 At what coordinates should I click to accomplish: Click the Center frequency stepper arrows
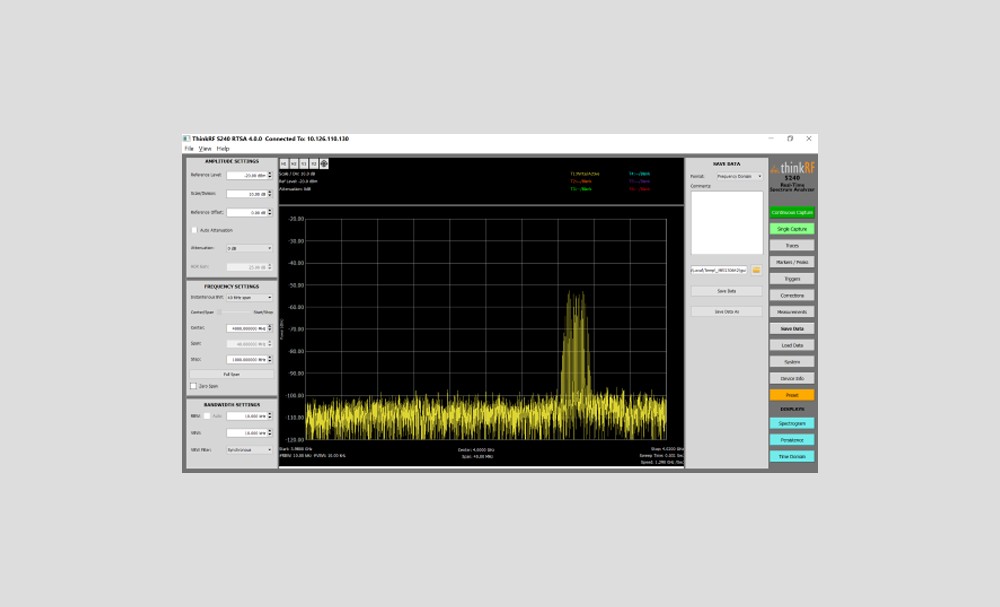coord(269,328)
